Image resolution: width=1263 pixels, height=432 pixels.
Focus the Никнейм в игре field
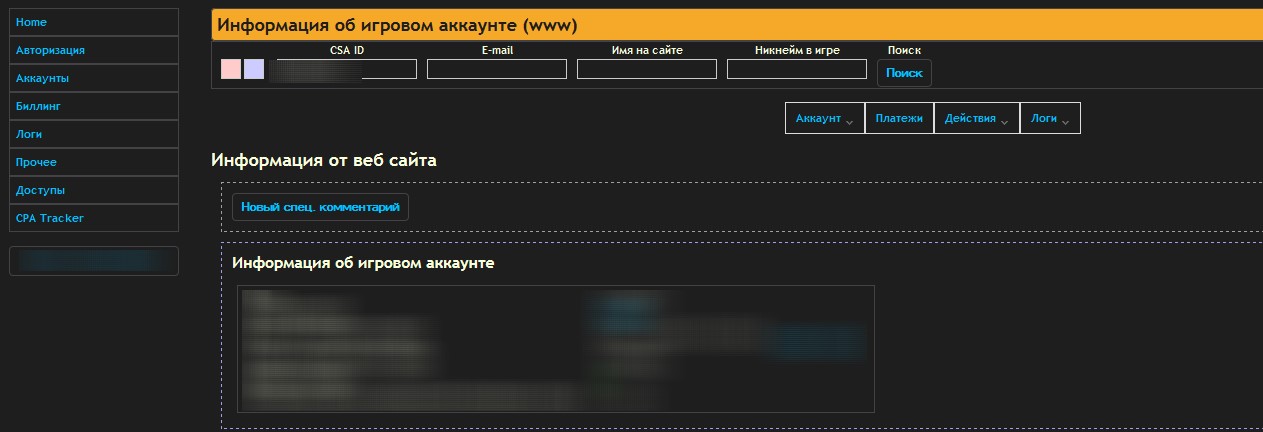(x=797, y=69)
